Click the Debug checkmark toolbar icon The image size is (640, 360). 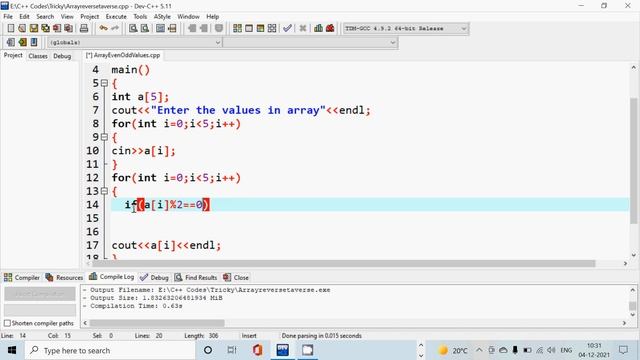click(287, 28)
